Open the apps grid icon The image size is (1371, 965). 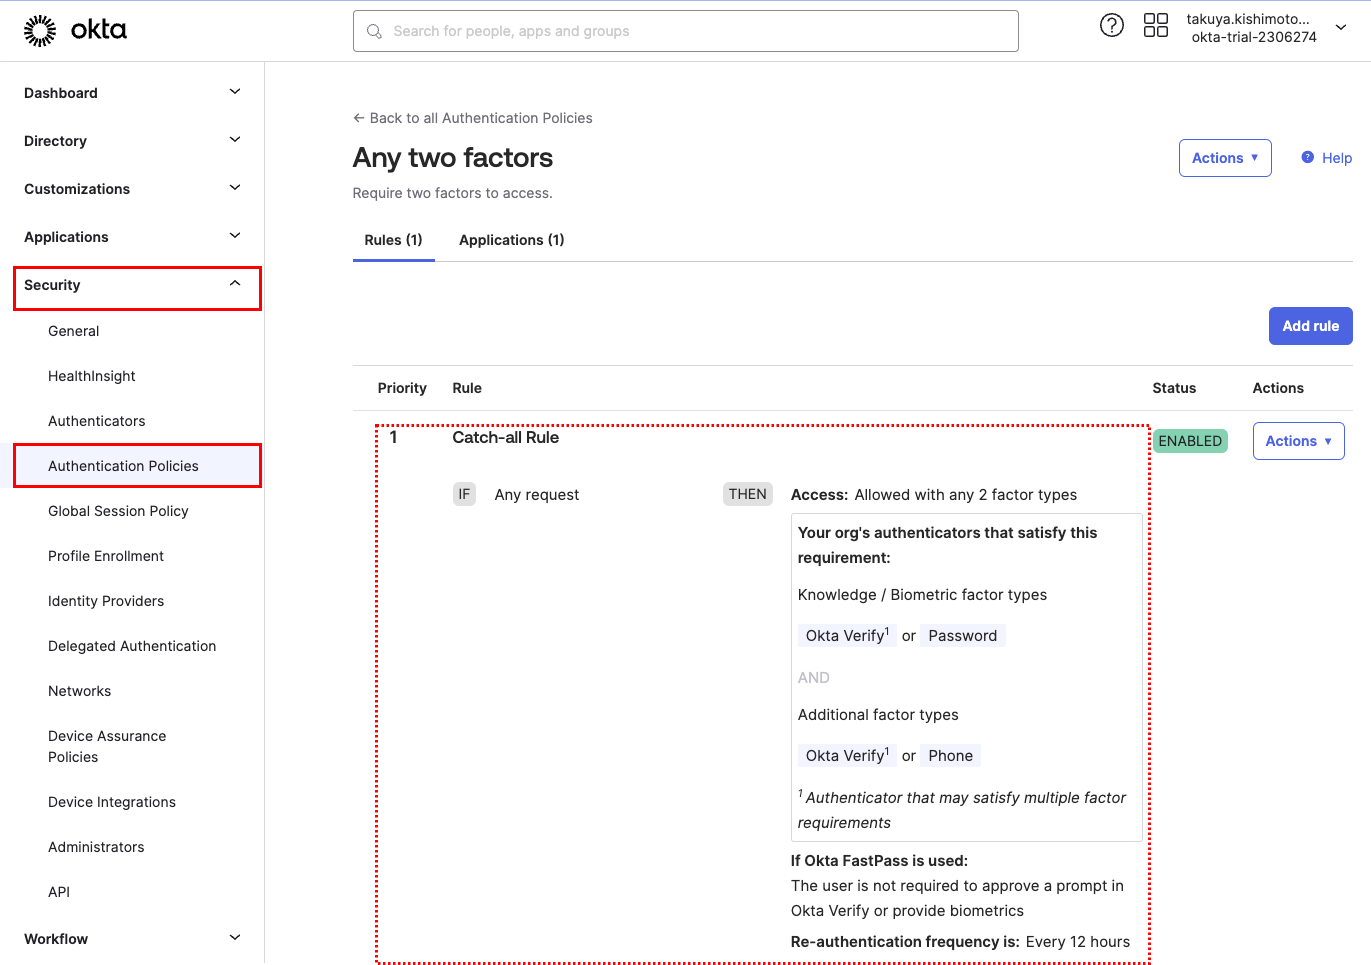1155,26
